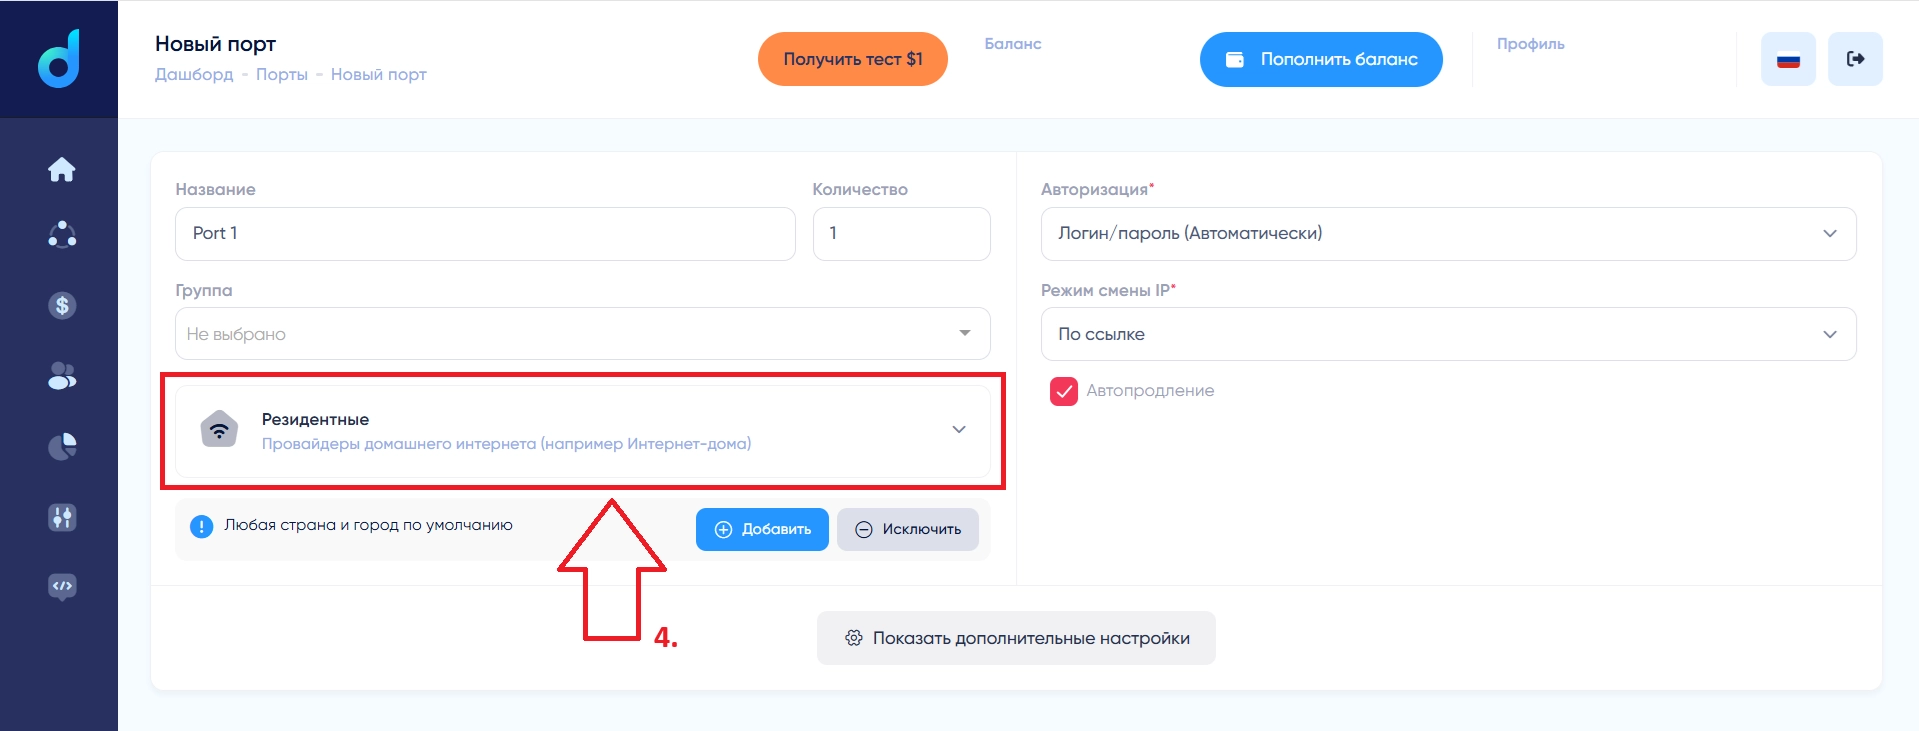Switch language via Russian flag icon
The image size is (1919, 731).
point(1788,59)
